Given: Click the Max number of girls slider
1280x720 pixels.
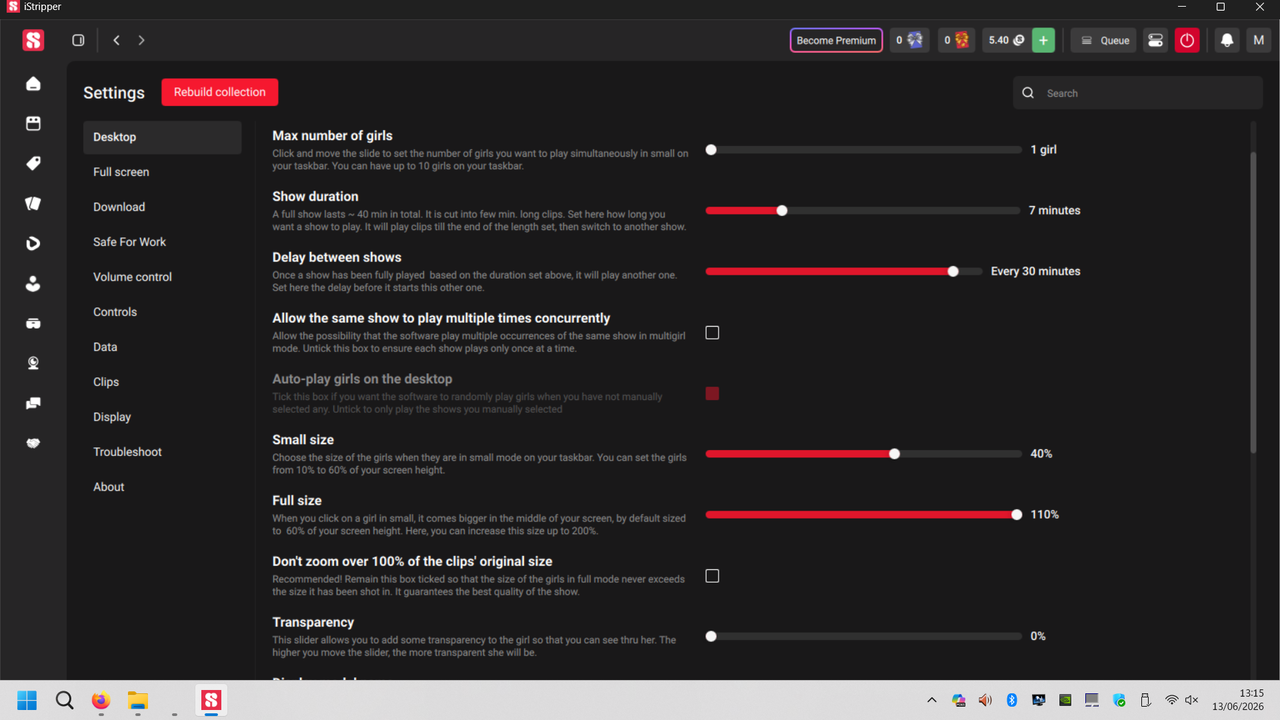Looking at the screenshot, I should click(x=864, y=150).
